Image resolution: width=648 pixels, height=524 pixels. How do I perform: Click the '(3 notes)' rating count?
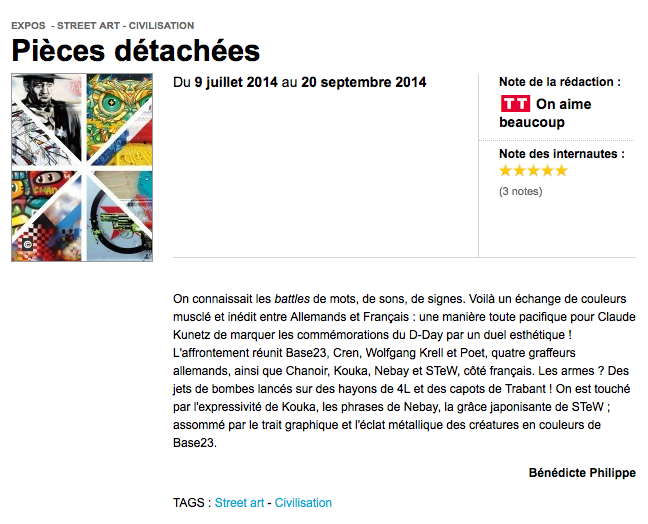click(520, 191)
